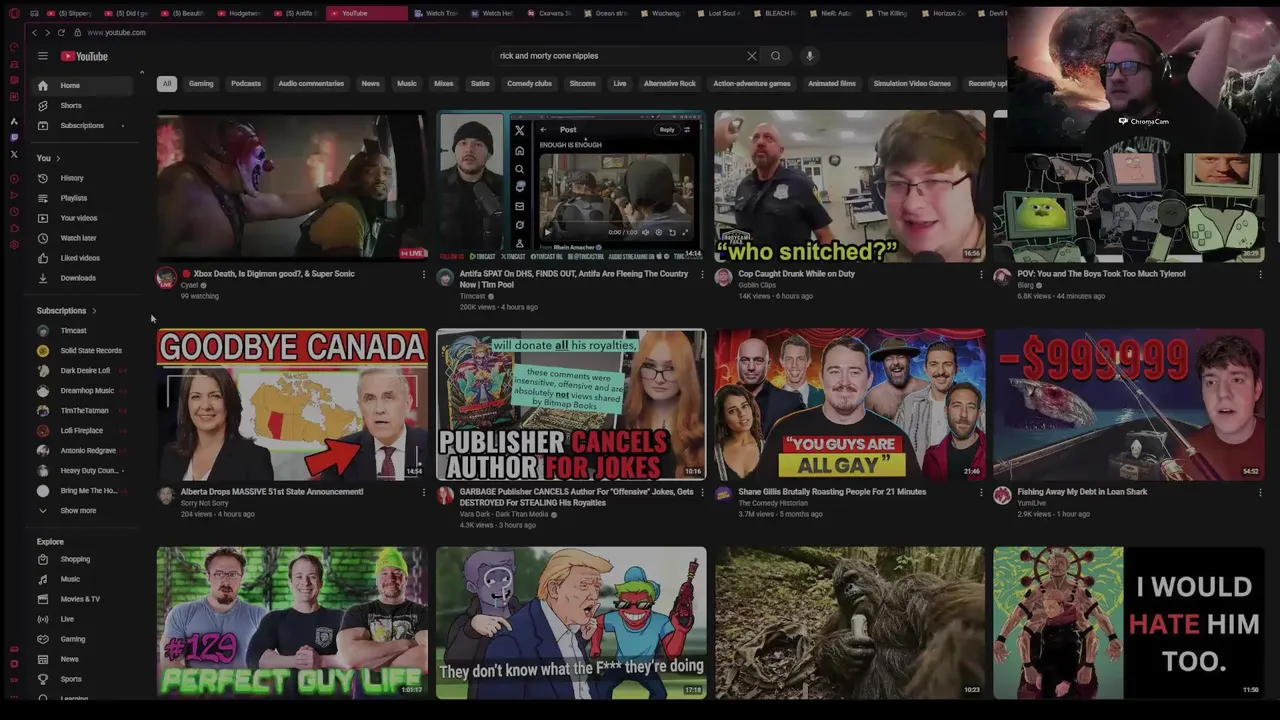
Task: Select the Podcasts filter chip
Action: 246,84
